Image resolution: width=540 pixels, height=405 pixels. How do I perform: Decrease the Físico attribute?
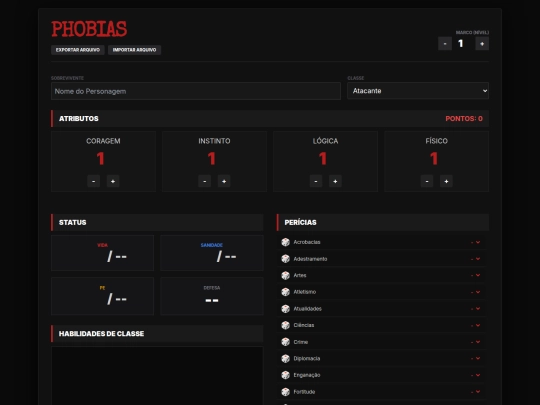pyautogui.click(x=427, y=181)
